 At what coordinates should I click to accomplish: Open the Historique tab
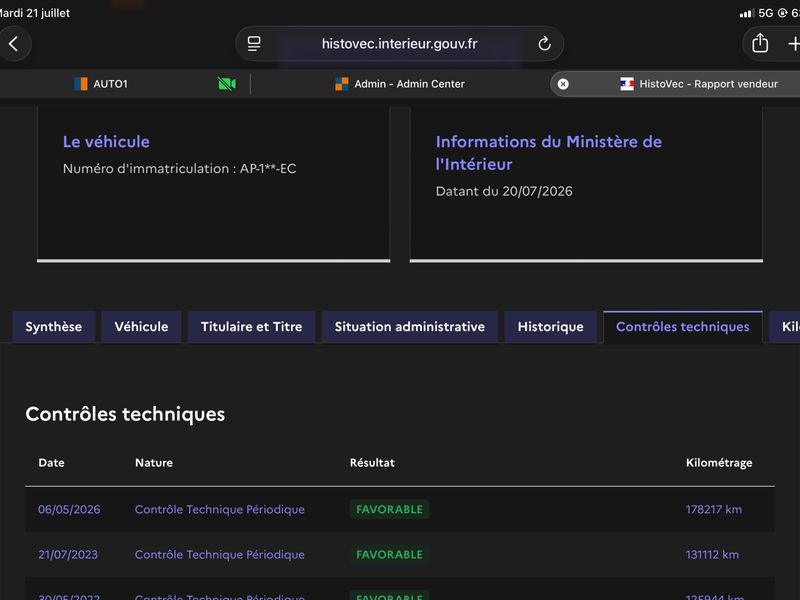pyautogui.click(x=551, y=327)
